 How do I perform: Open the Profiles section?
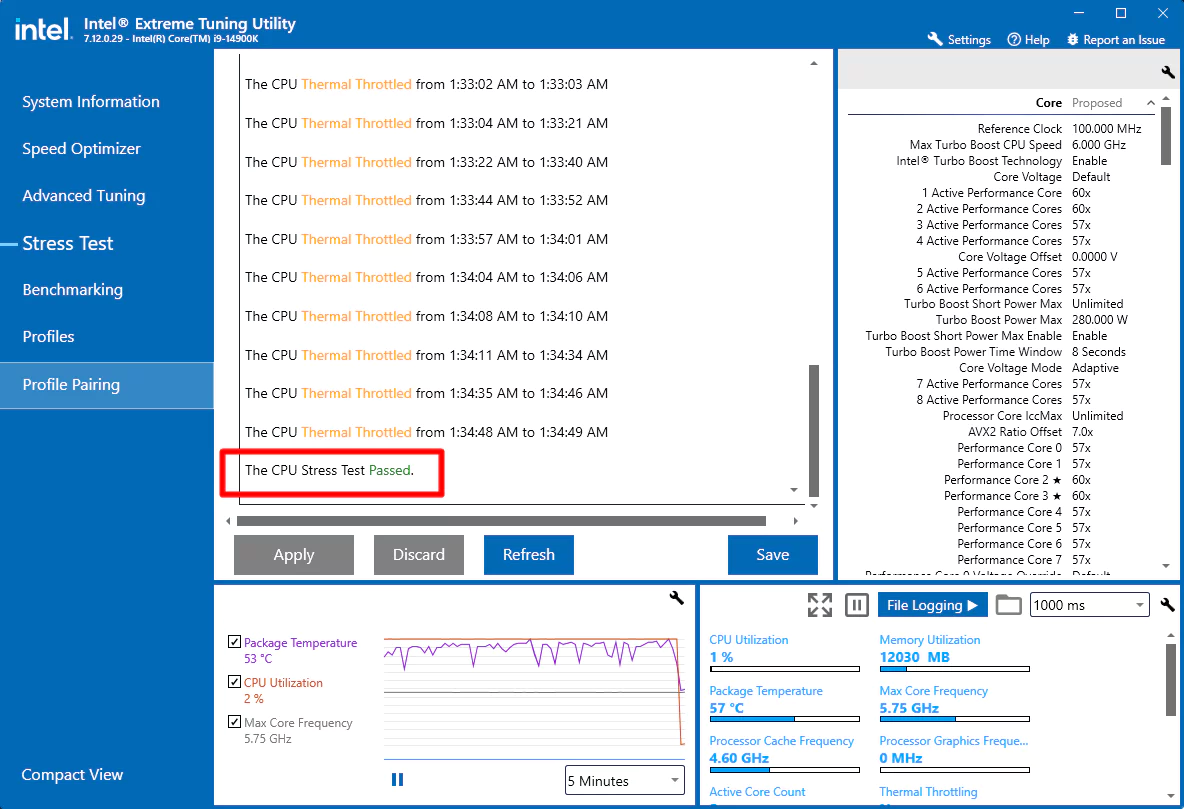click(48, 336)
